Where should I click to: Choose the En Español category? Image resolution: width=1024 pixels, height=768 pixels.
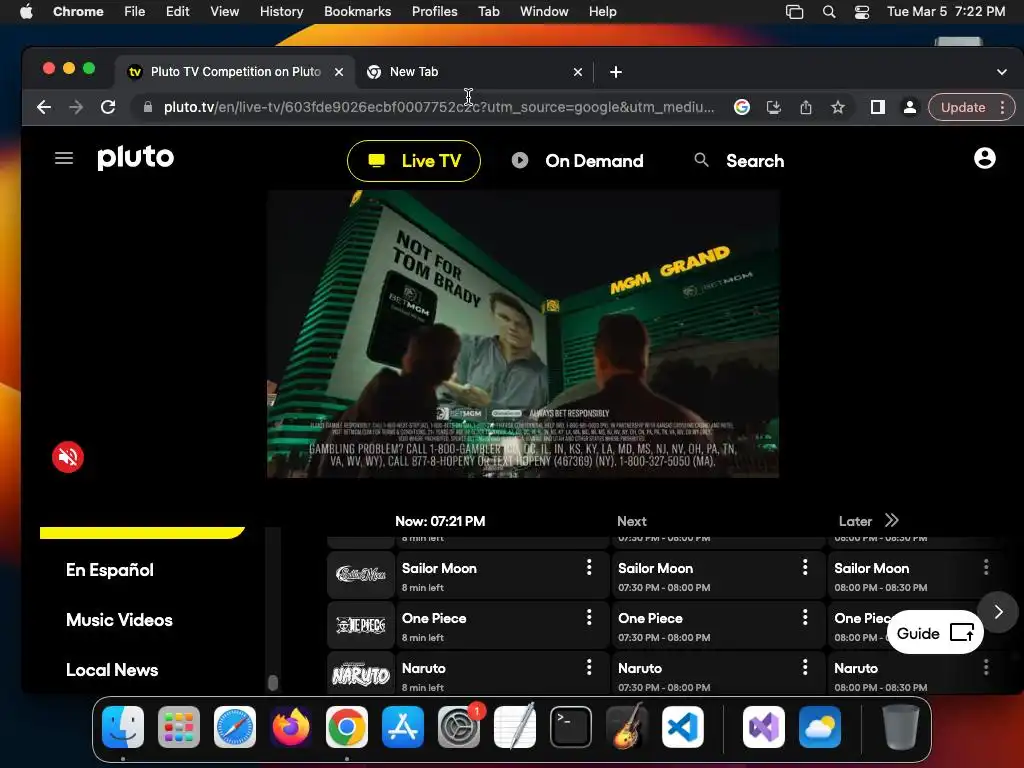[110, 569]
